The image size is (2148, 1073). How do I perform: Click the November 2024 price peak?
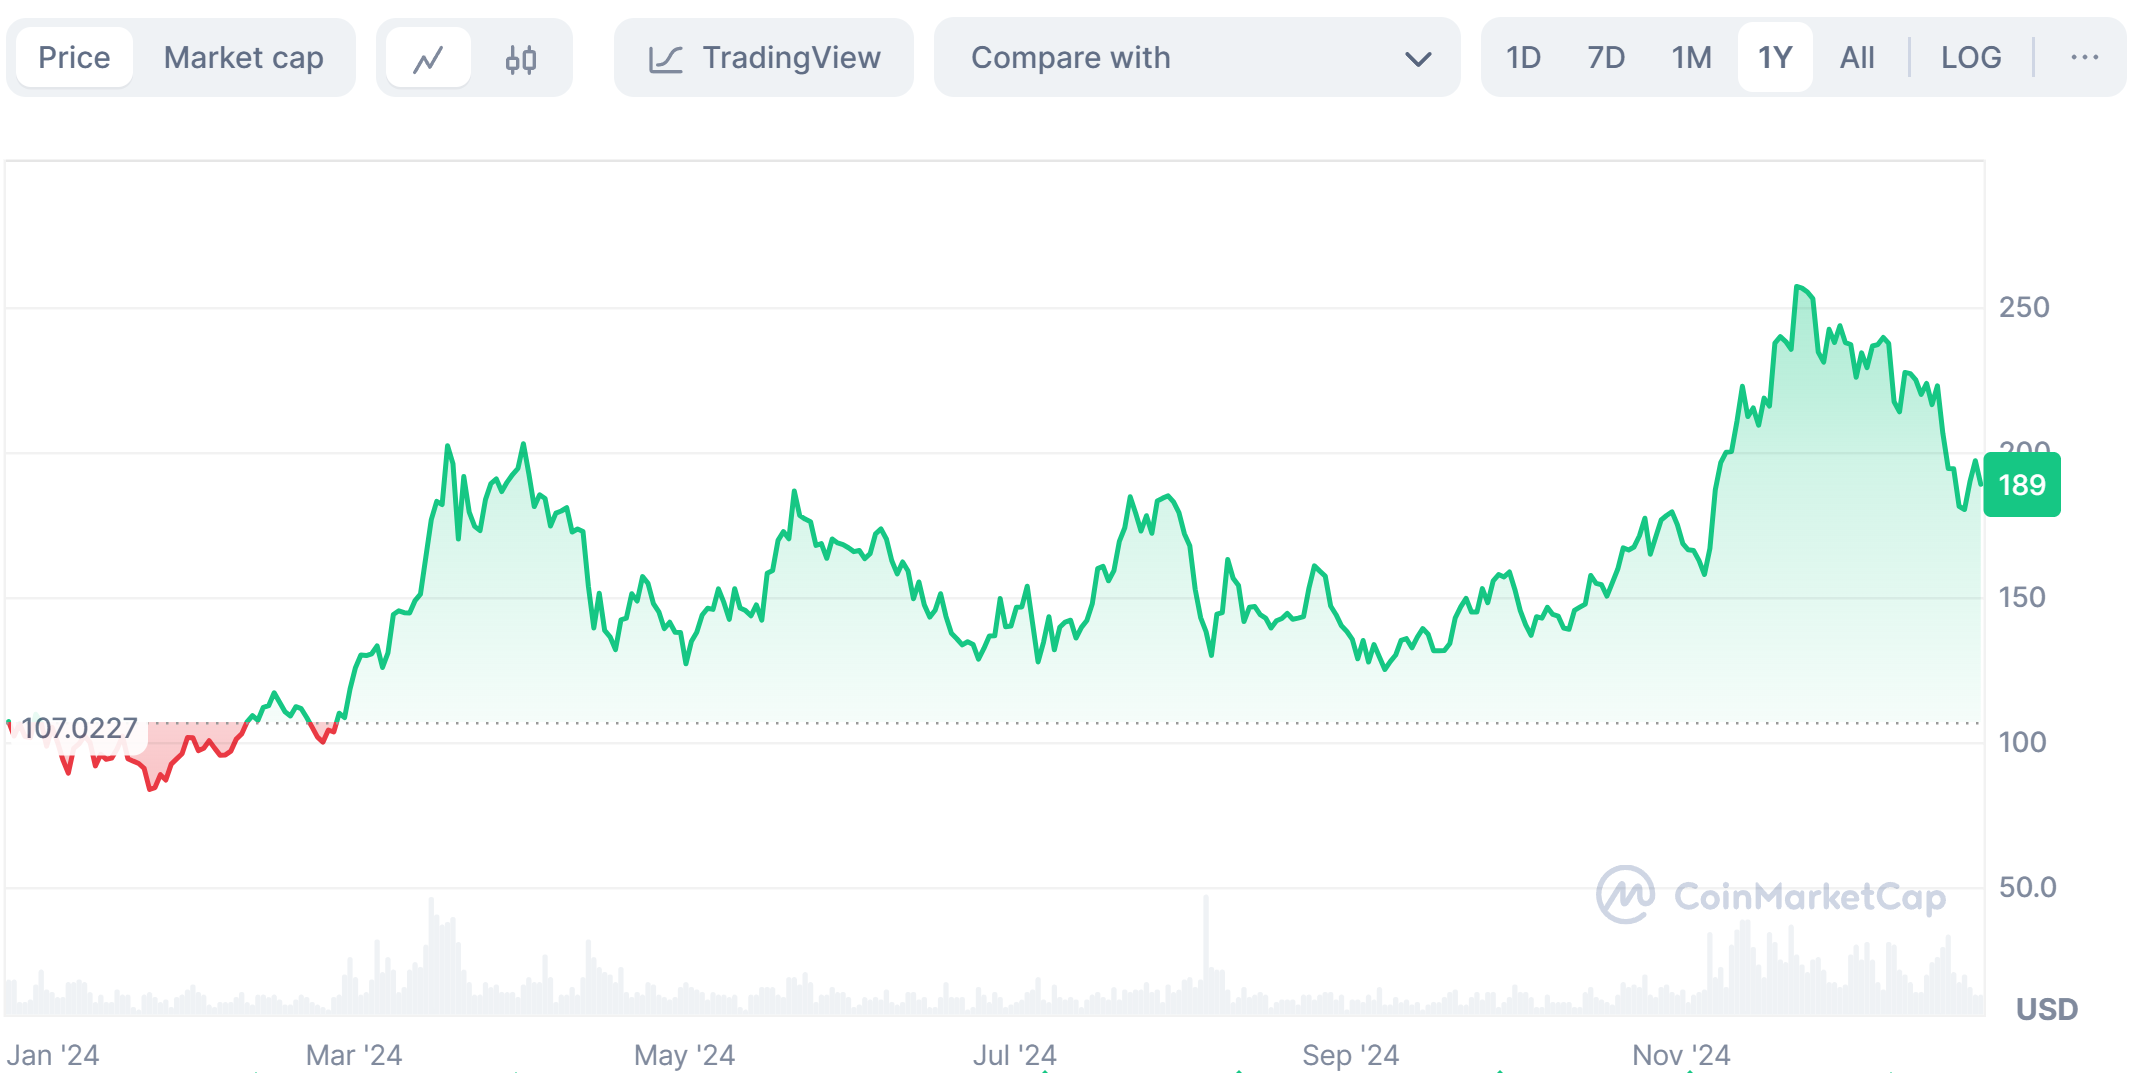1798,288
